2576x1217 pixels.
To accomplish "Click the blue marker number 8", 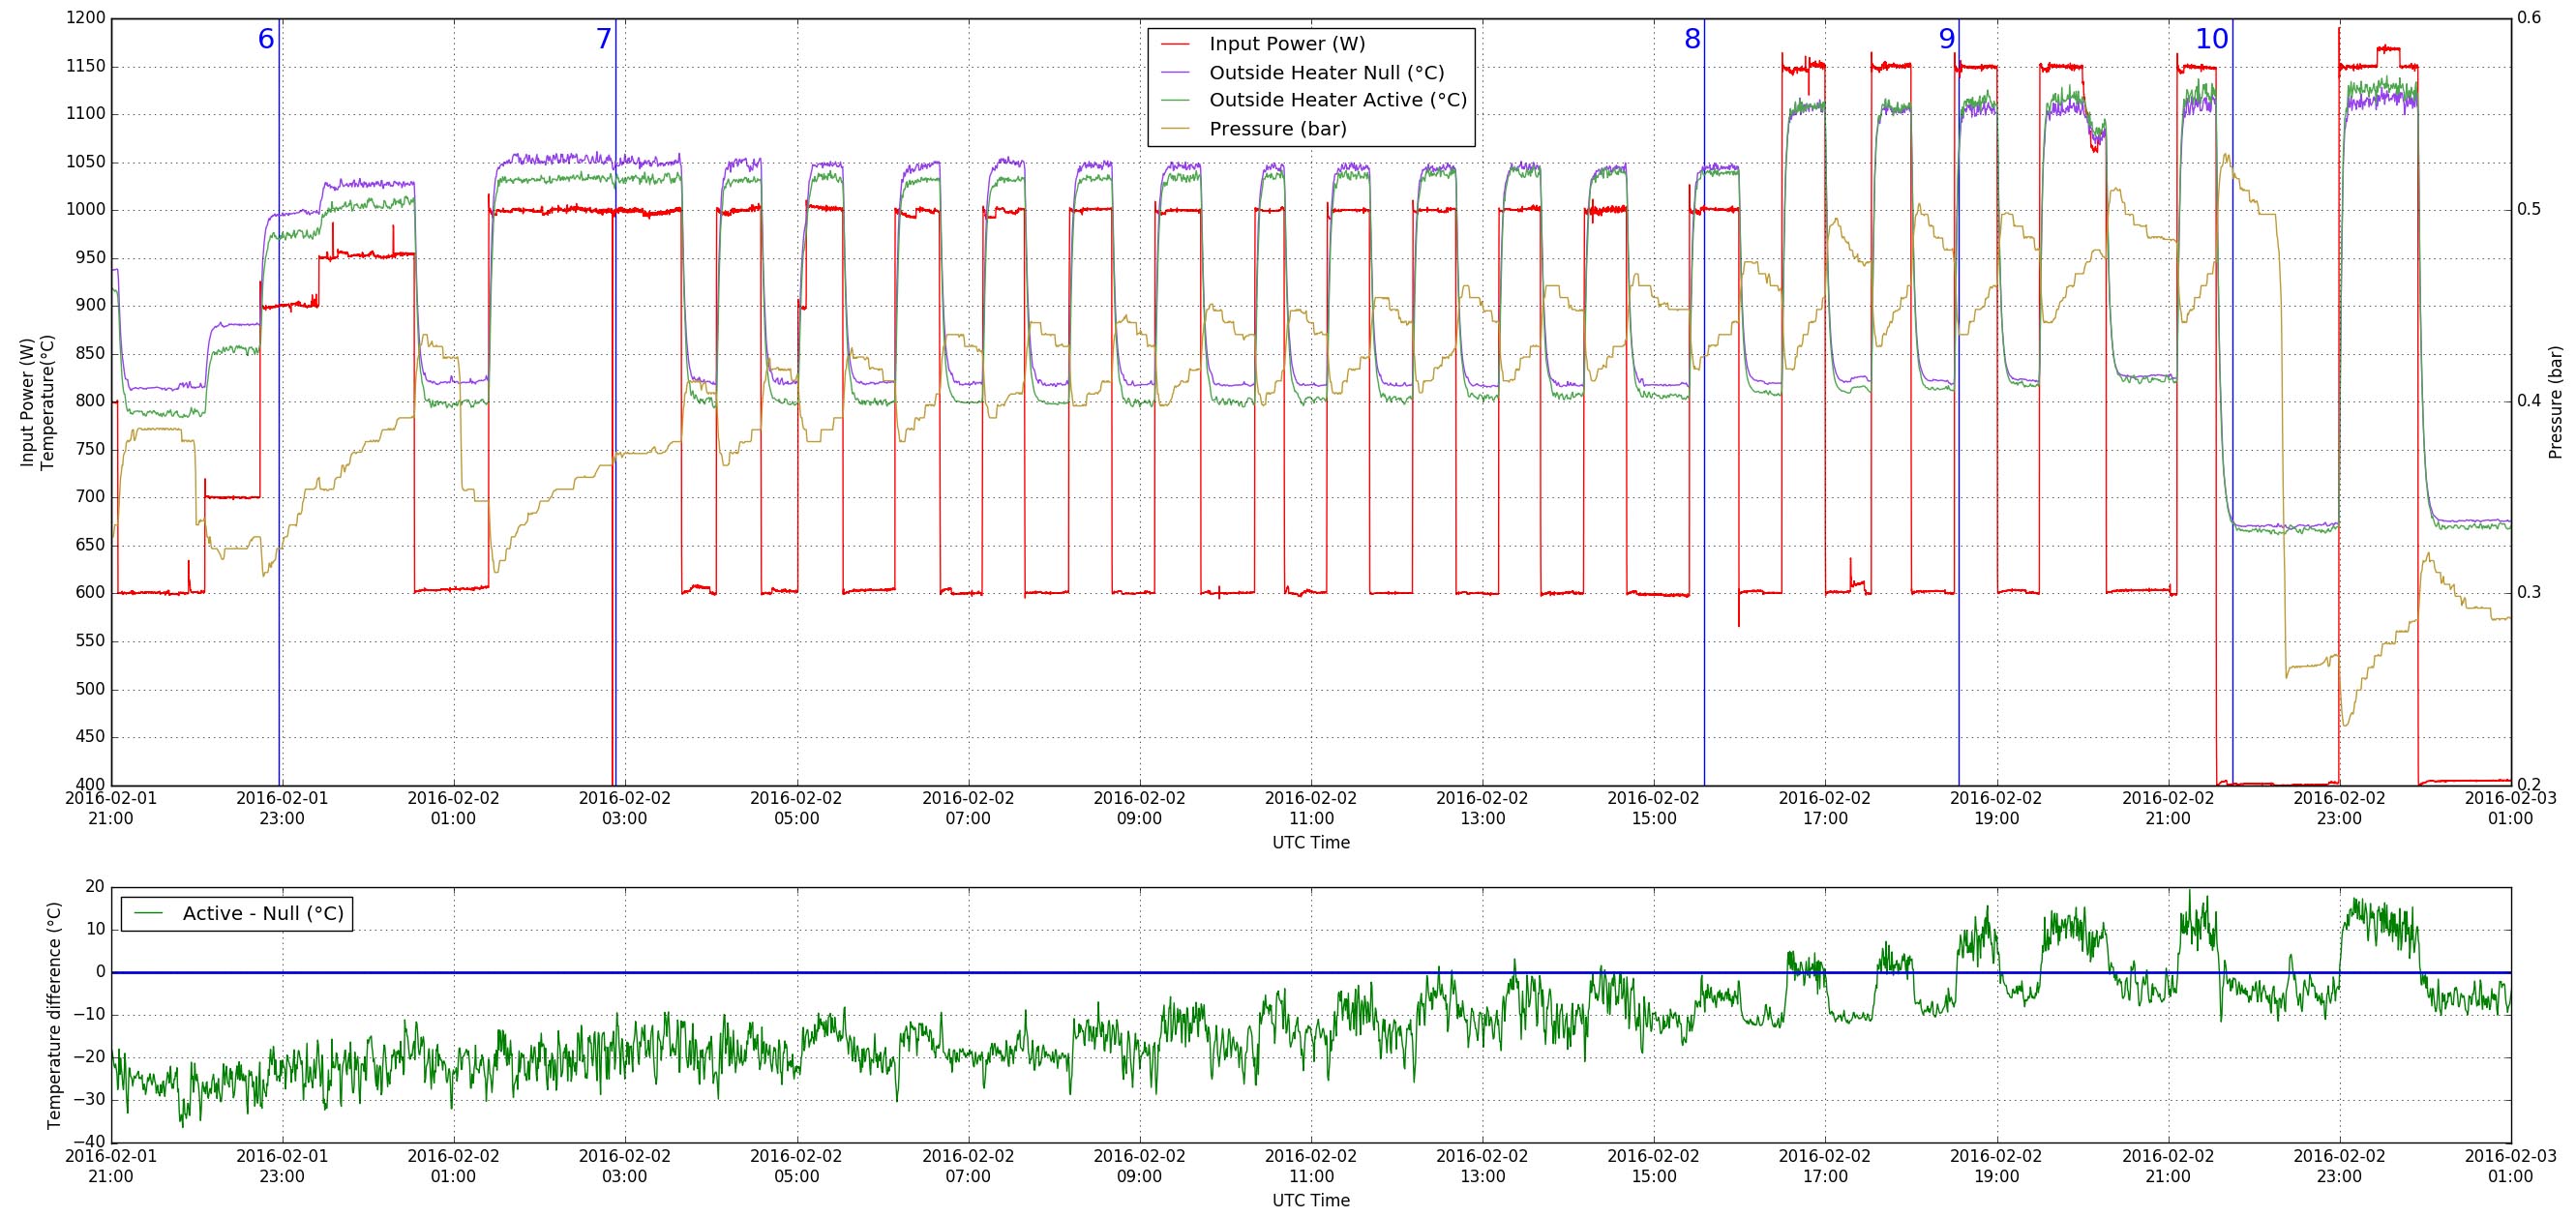I will [x=1692, y=40].
